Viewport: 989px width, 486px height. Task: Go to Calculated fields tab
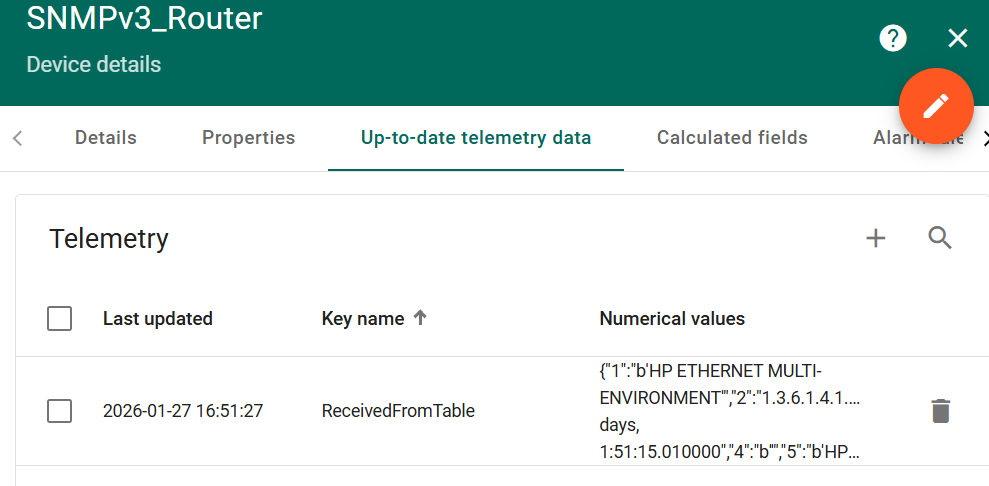732,138
